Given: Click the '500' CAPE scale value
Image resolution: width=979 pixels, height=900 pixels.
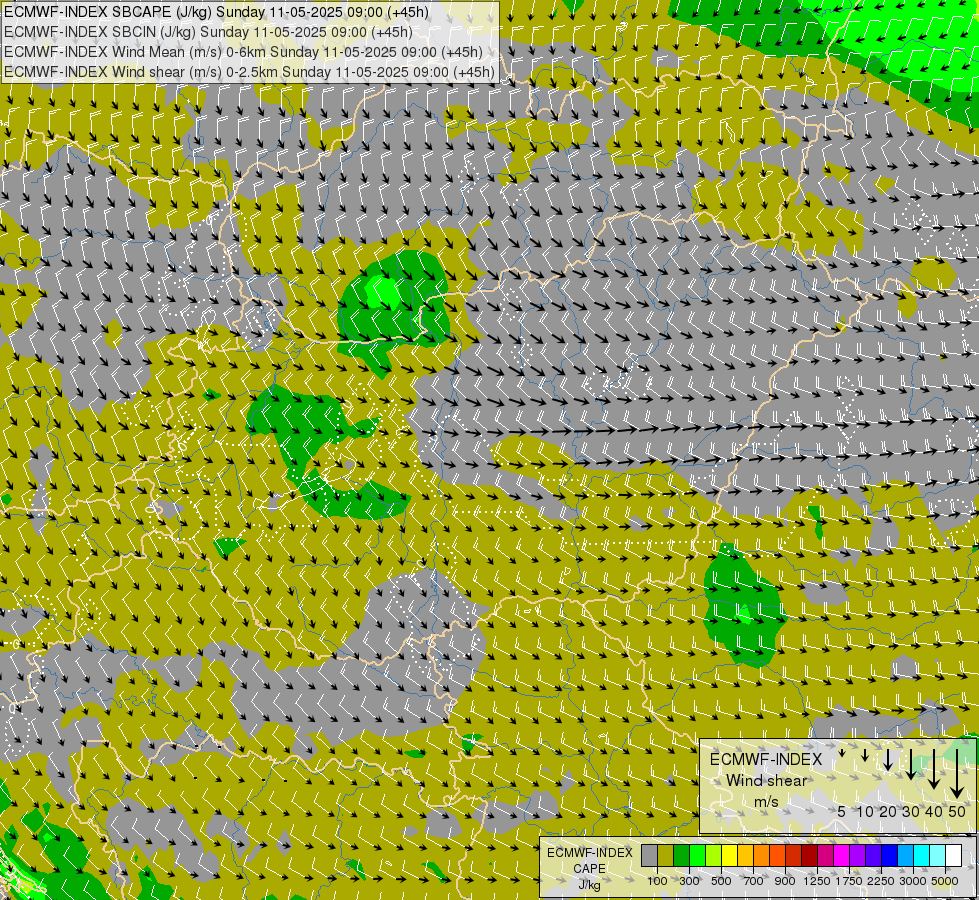Looking at the screenshot, I should coord(721,881).
